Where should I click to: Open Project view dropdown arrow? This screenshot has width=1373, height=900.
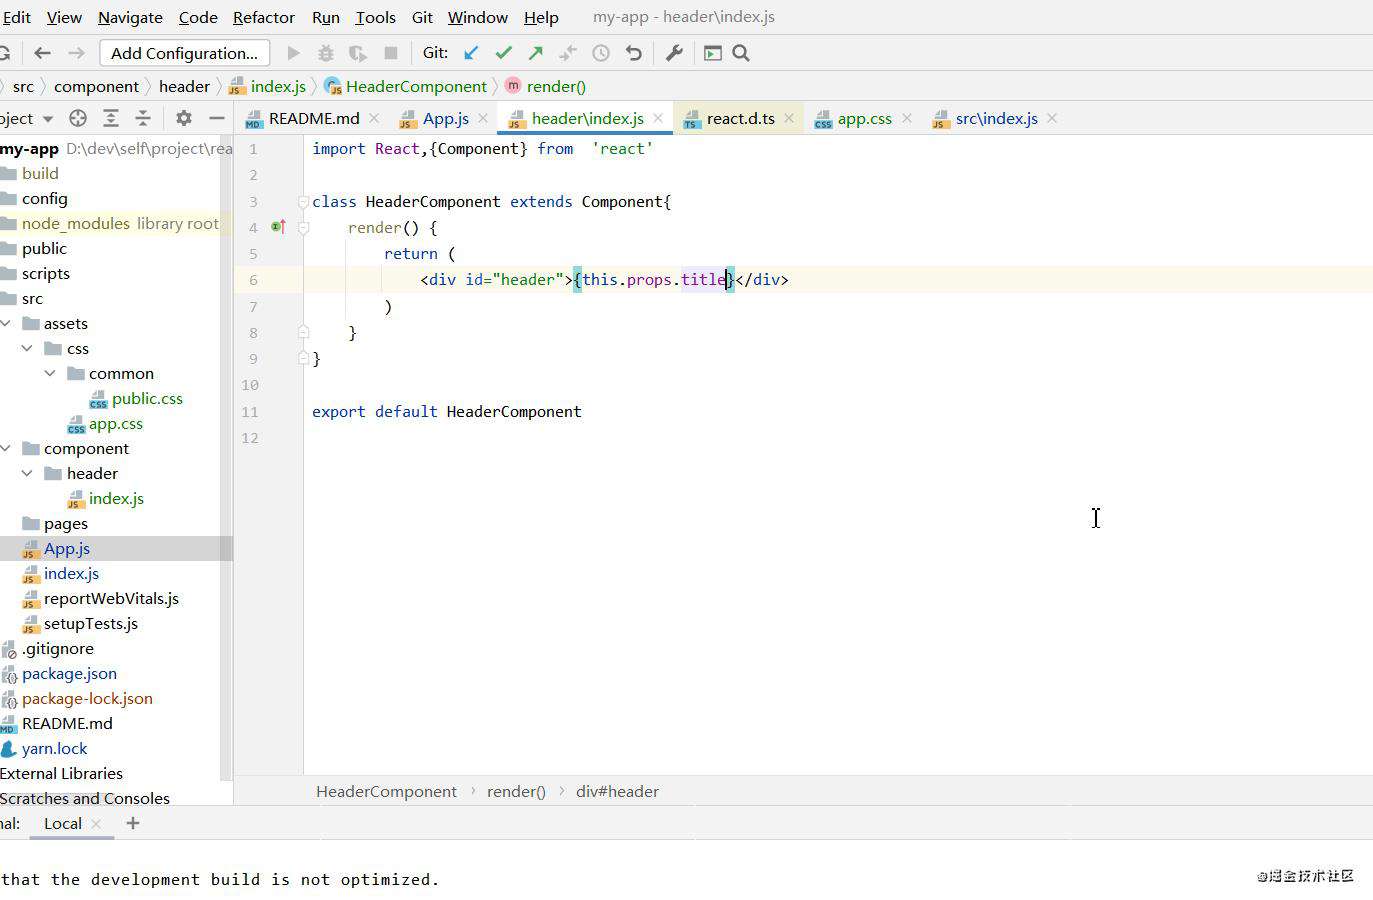[47, 119]
